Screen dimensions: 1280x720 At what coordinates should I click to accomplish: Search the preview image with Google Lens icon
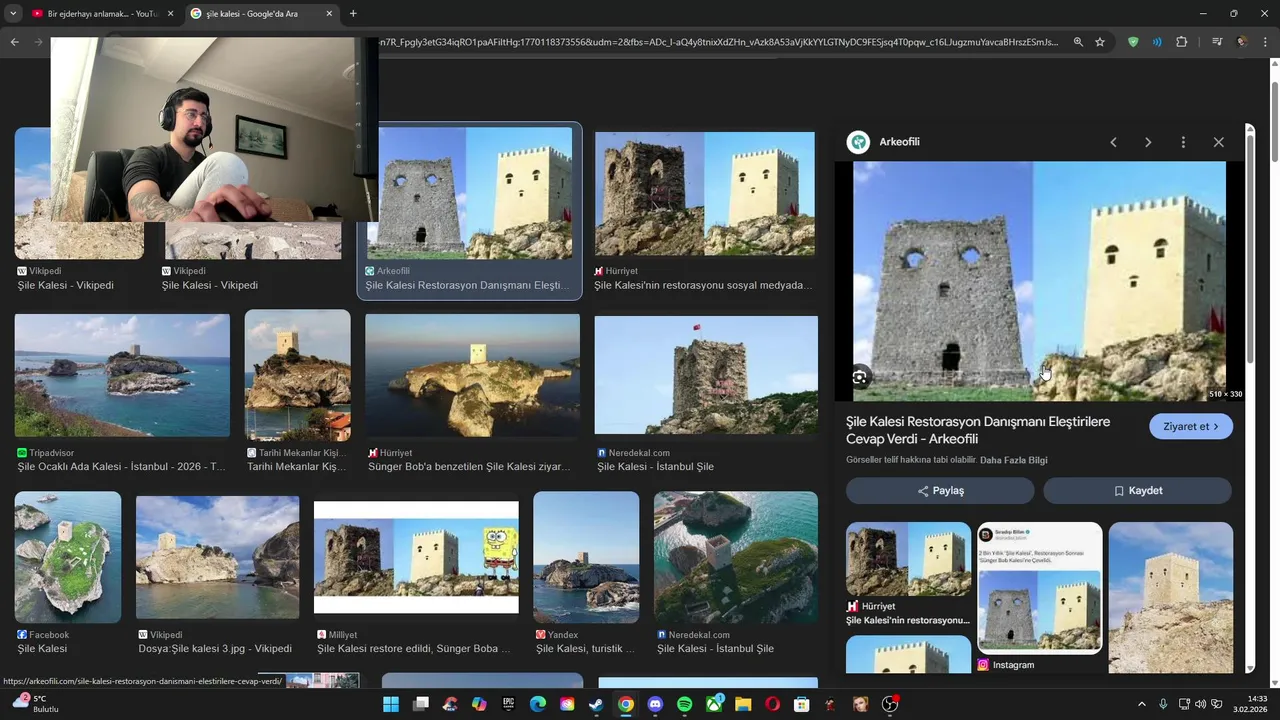click(860, 377)
